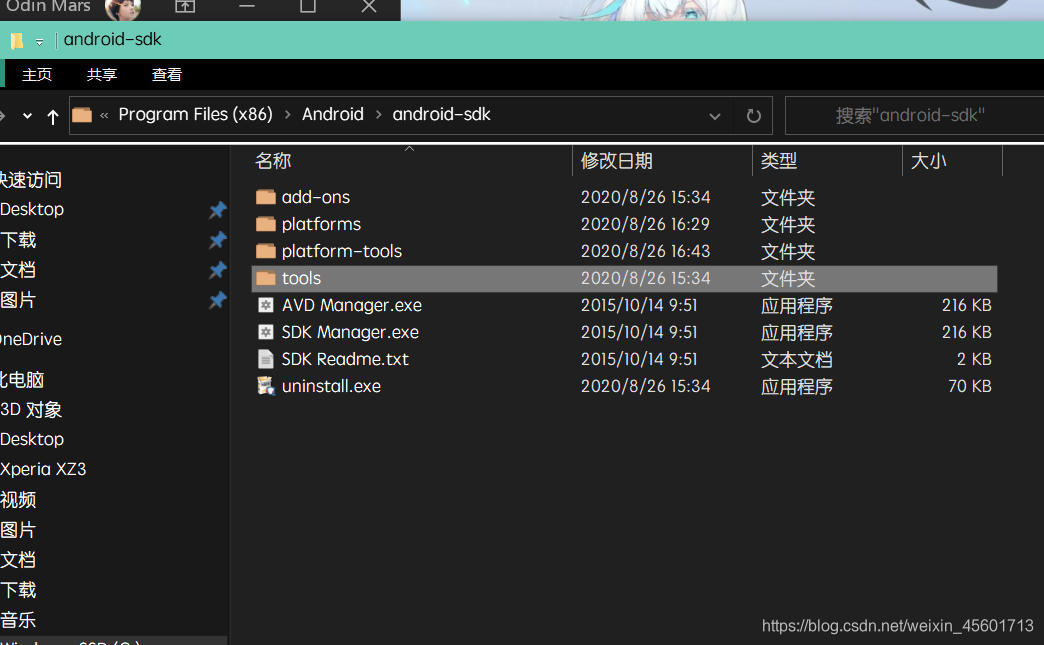The width and height of the screenshot is (1044, 645).
Task: Select 音乐 in navigation pane
Action: pos(18,620)
